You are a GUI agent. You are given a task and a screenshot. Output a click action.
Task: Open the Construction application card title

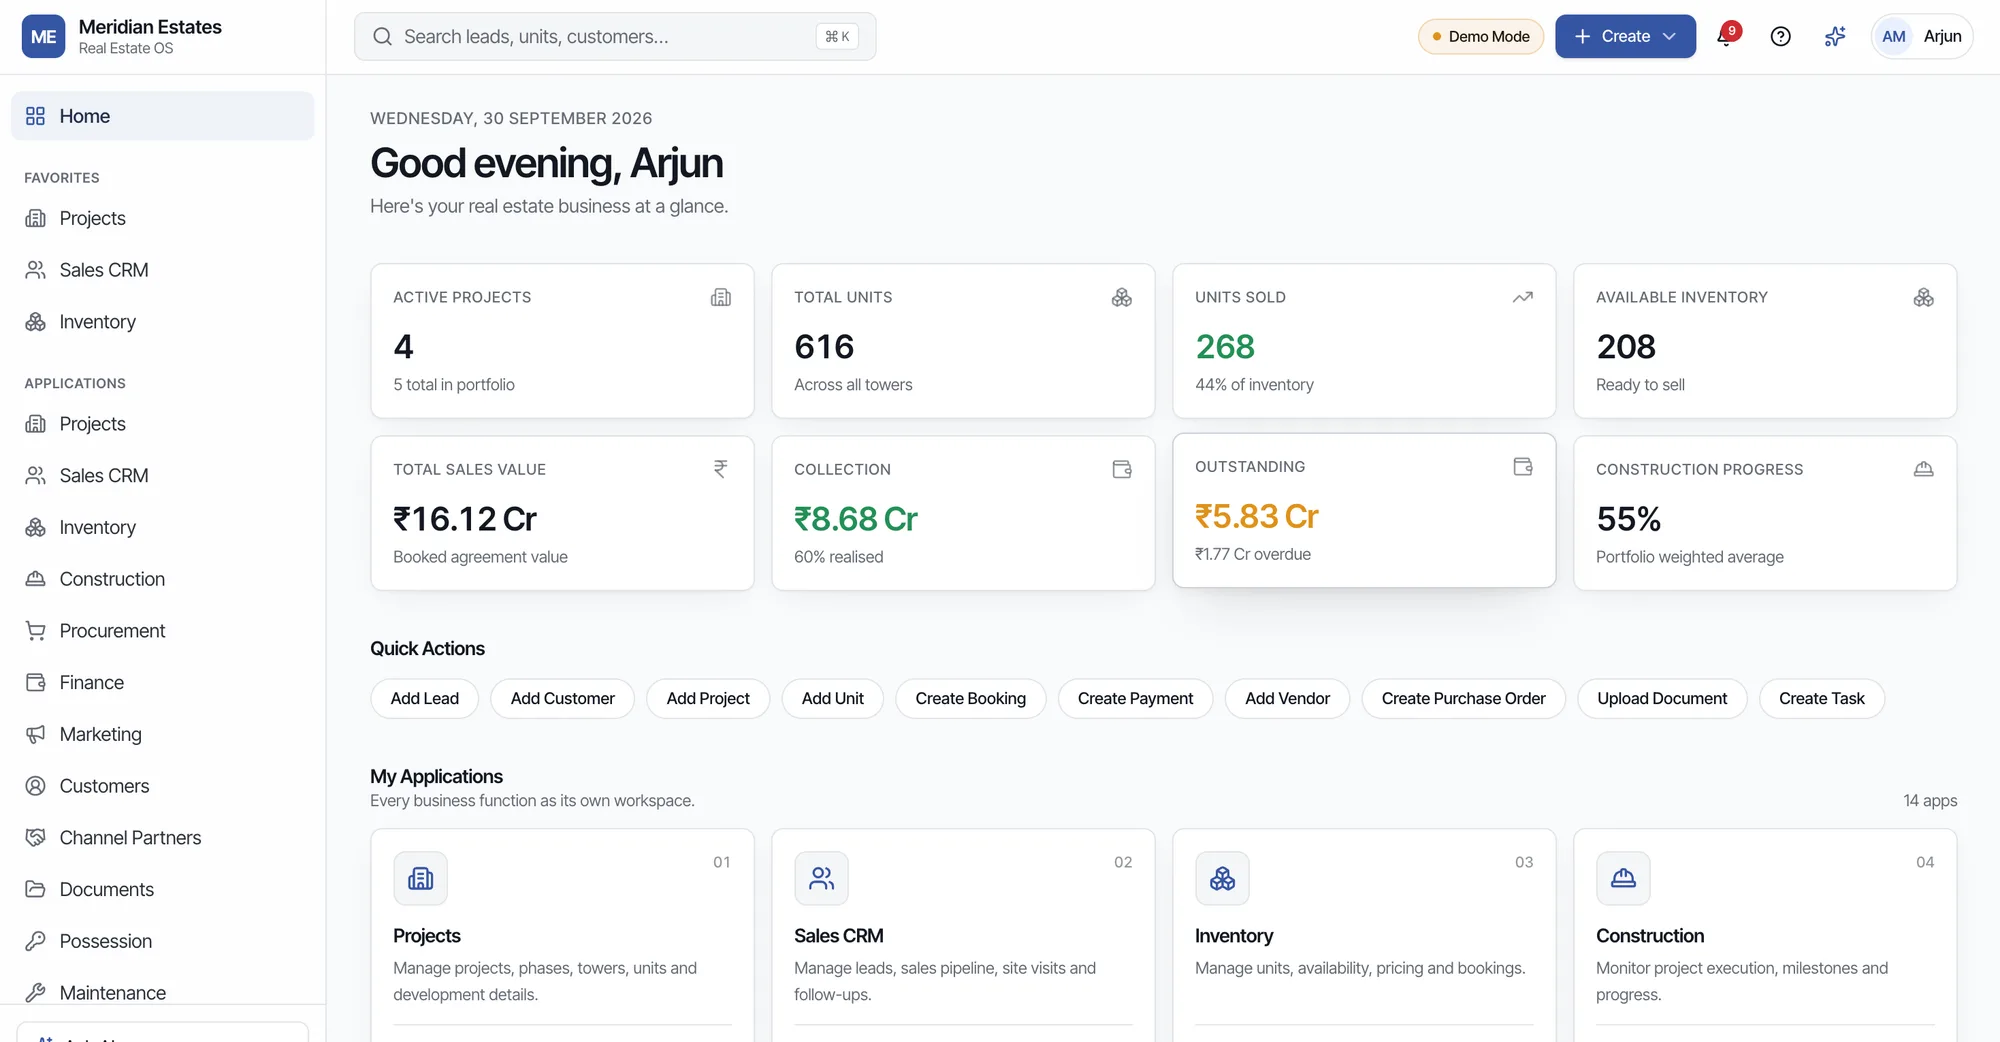[x=1650, y=936]
